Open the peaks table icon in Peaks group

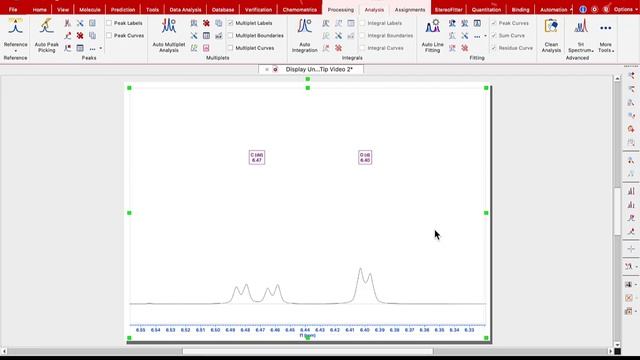coord(80,48)
